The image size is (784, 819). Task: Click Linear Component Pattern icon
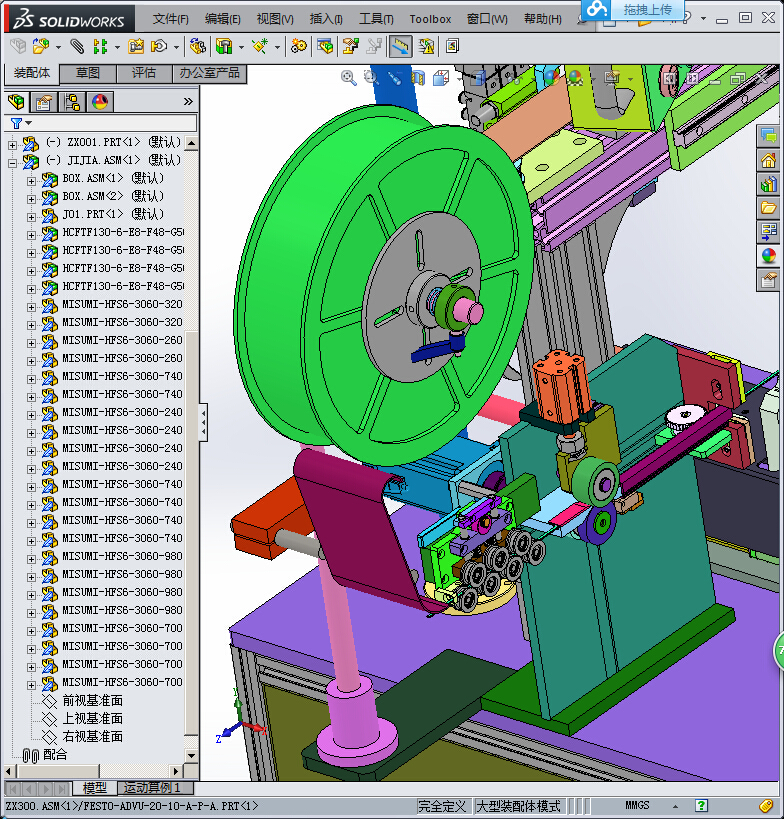100,46
